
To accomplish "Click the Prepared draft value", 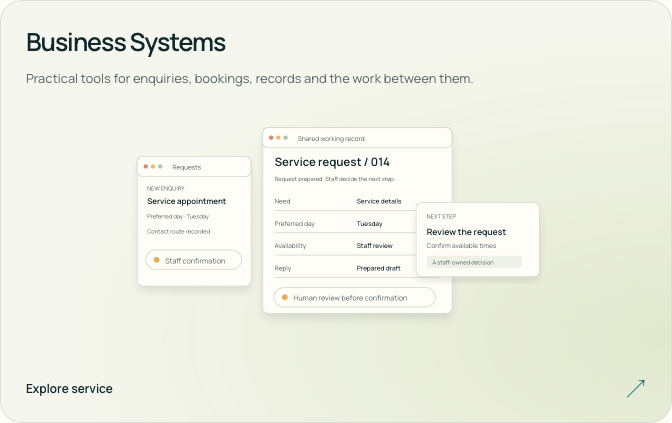I will [378, 268].
